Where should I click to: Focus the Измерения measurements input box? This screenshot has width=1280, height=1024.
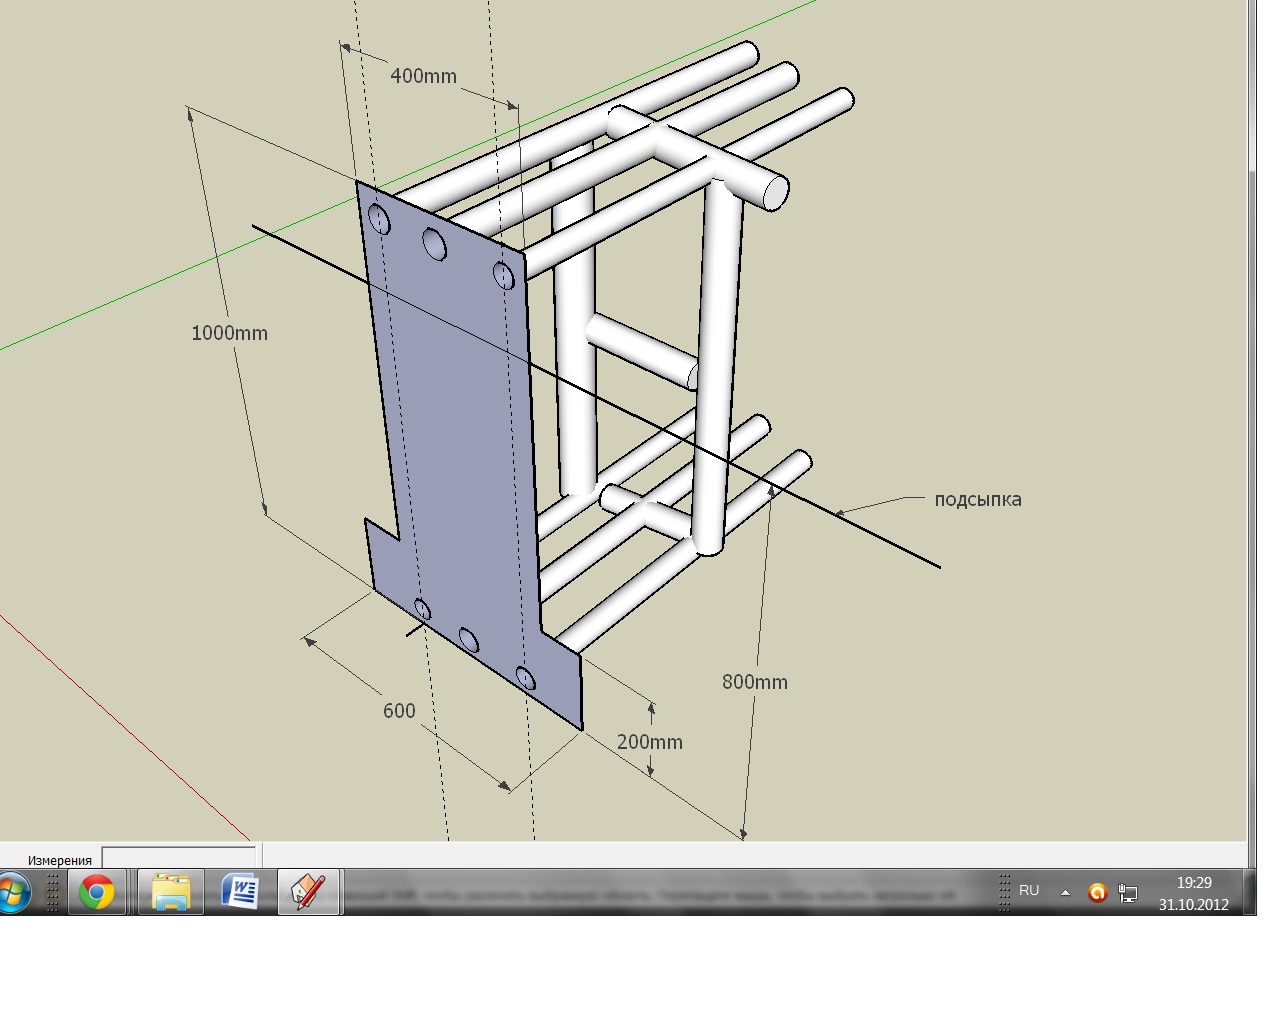(179, 858)
